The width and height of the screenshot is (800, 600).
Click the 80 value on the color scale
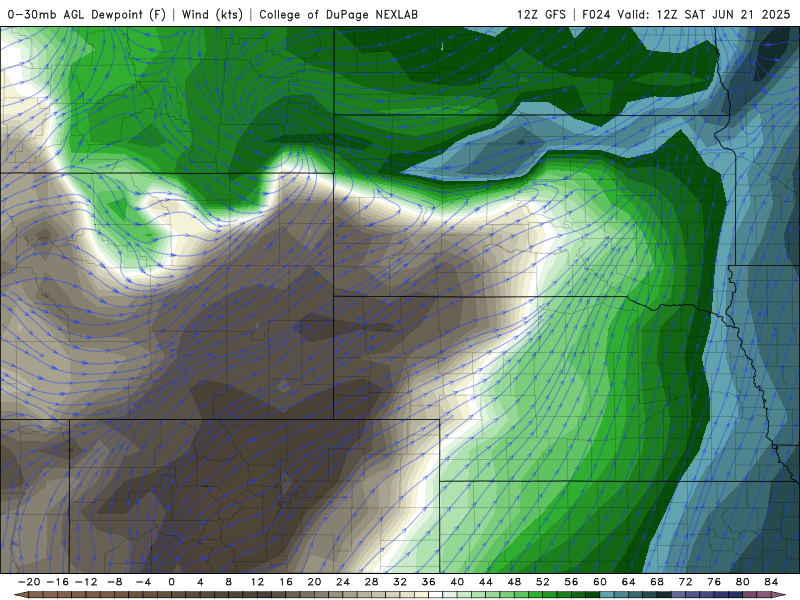click(x=743, y=582)
